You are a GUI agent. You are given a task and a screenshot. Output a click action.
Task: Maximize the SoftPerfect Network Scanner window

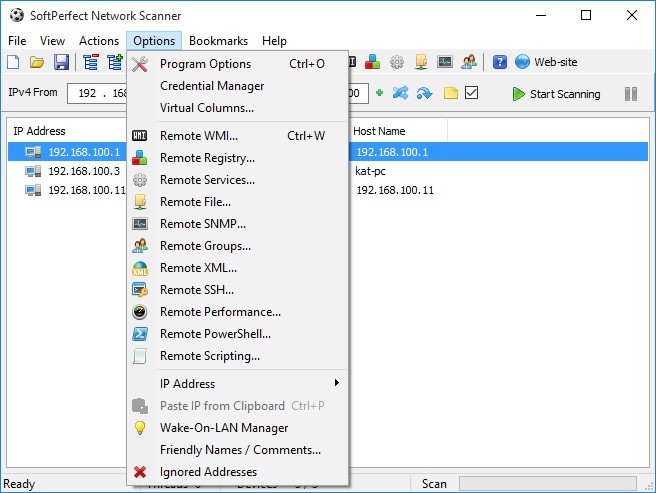(586, 15)
